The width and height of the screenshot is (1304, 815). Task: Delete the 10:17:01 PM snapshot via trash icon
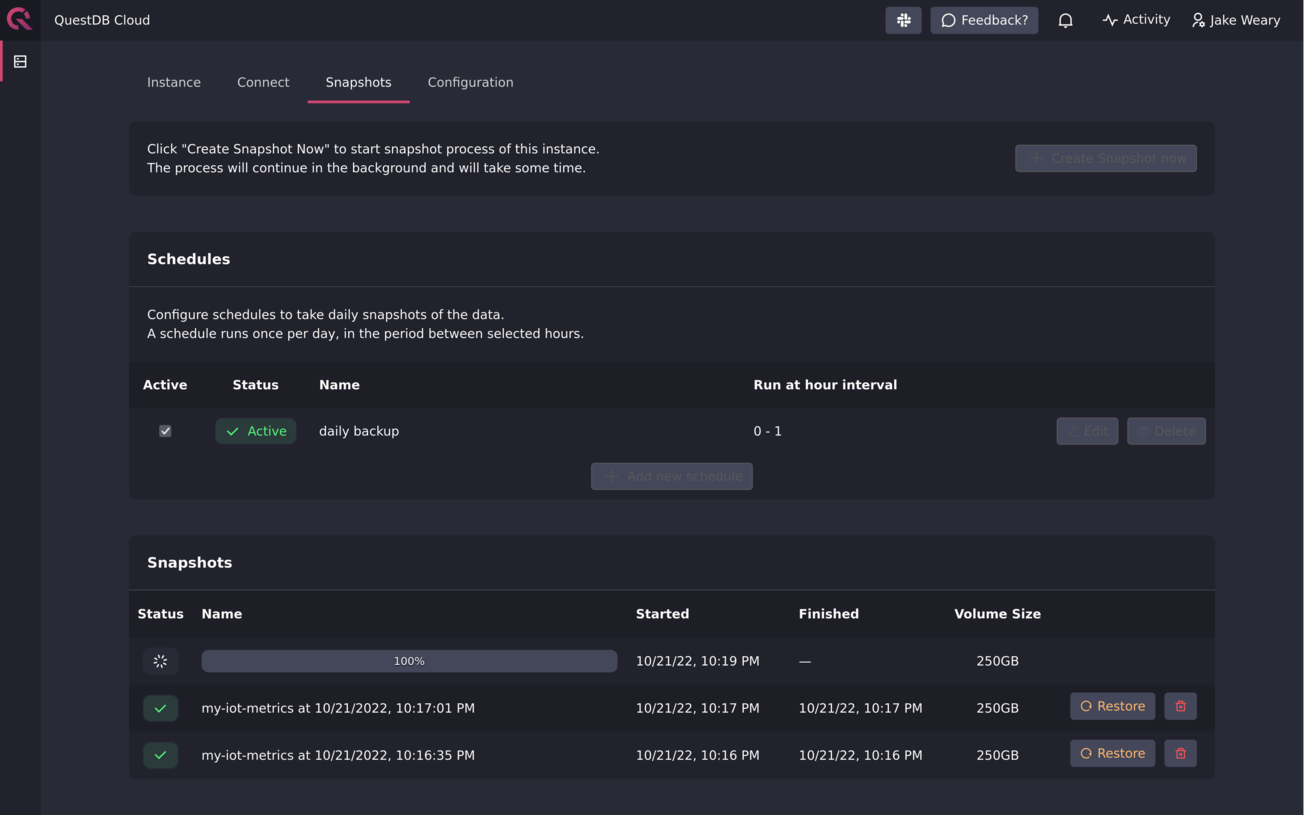click(1180, 706)
